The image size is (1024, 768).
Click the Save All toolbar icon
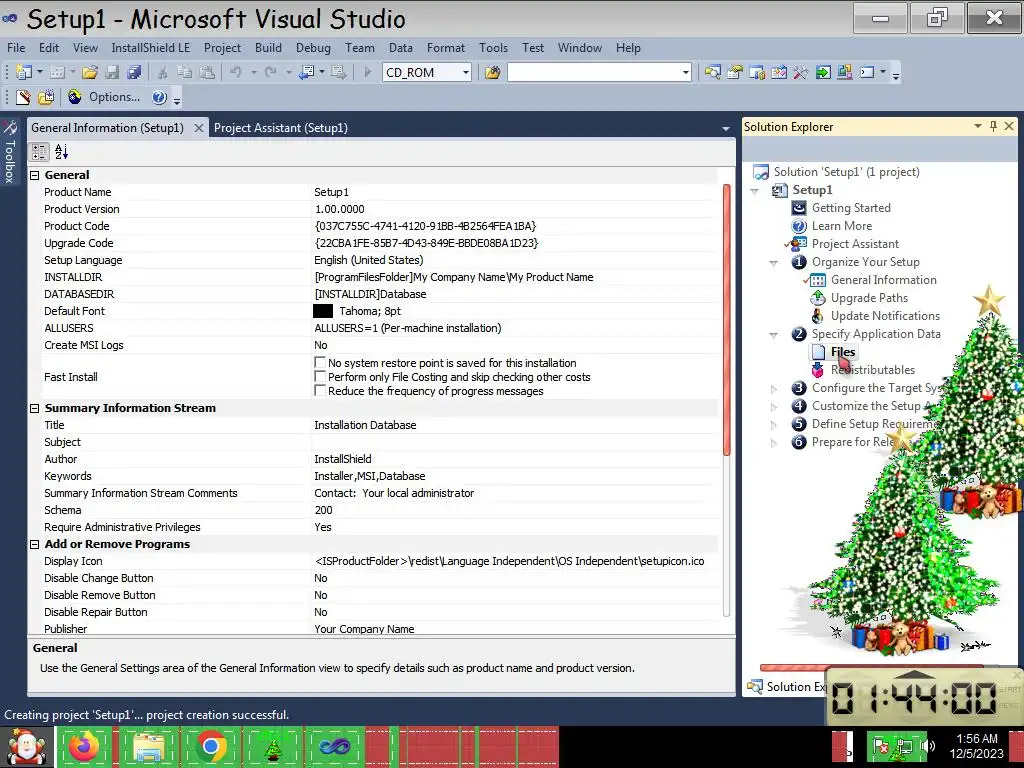[135, 72]
